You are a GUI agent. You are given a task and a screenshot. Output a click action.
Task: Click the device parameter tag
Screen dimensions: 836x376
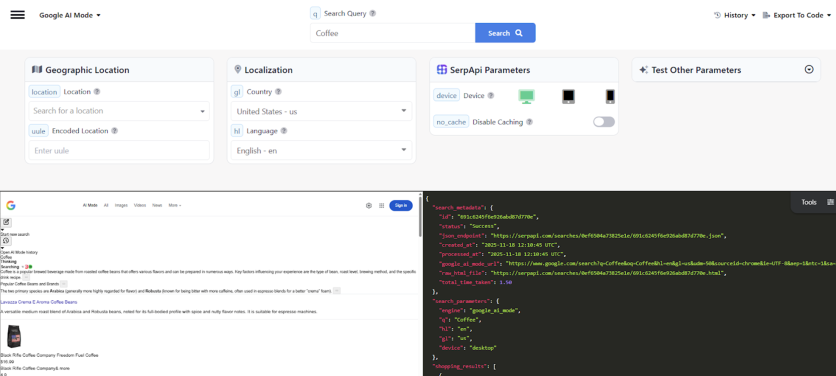pyautogui.click(x=446, y=95)
